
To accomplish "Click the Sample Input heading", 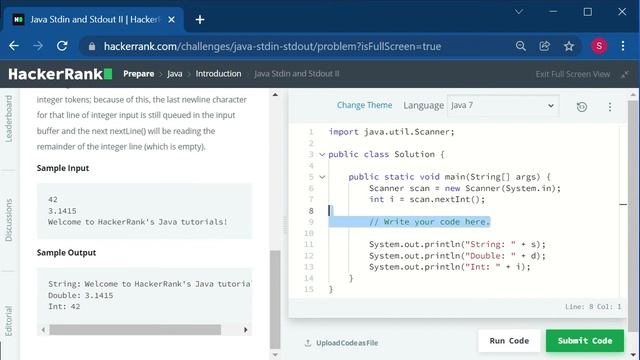I will coord(63,168).
